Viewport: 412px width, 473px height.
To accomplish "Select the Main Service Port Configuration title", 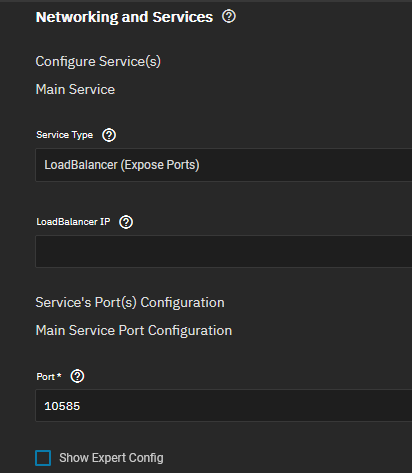I will [x=134, y=331].
